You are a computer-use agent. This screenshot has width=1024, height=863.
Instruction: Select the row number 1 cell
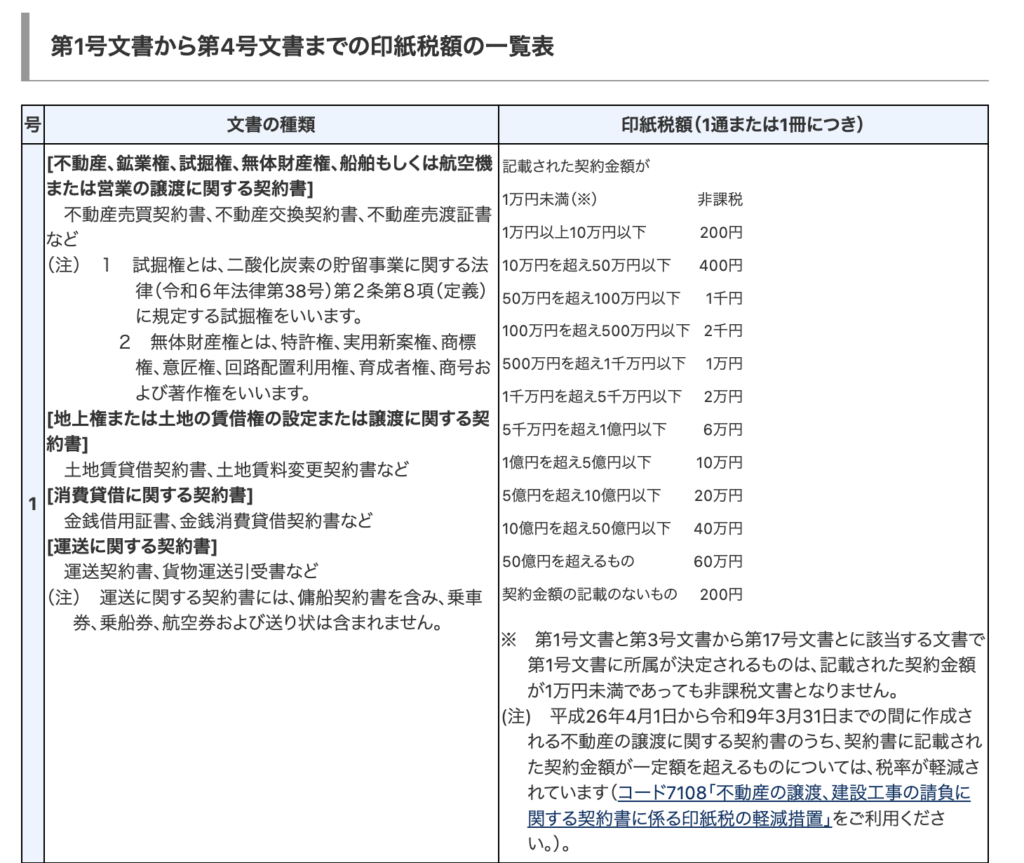point(32,504)
